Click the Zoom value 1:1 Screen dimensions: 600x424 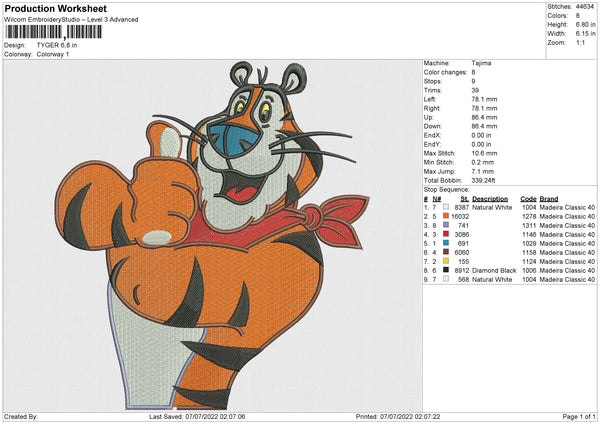[x=580, y=42]
